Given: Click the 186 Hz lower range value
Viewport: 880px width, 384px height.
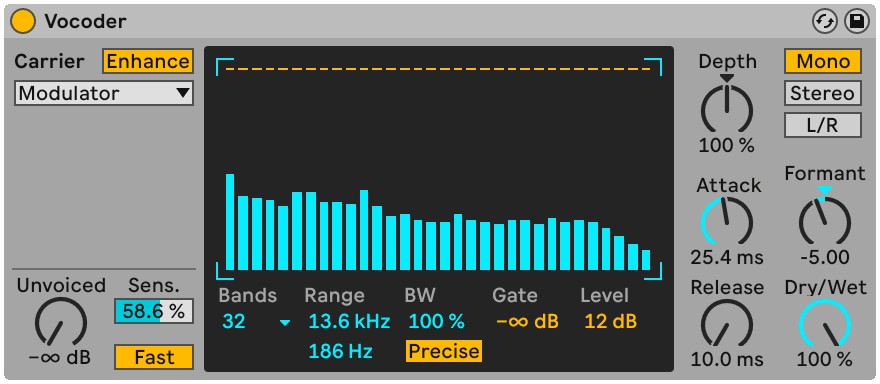Looking at the screenshot, I should (341, 351).
